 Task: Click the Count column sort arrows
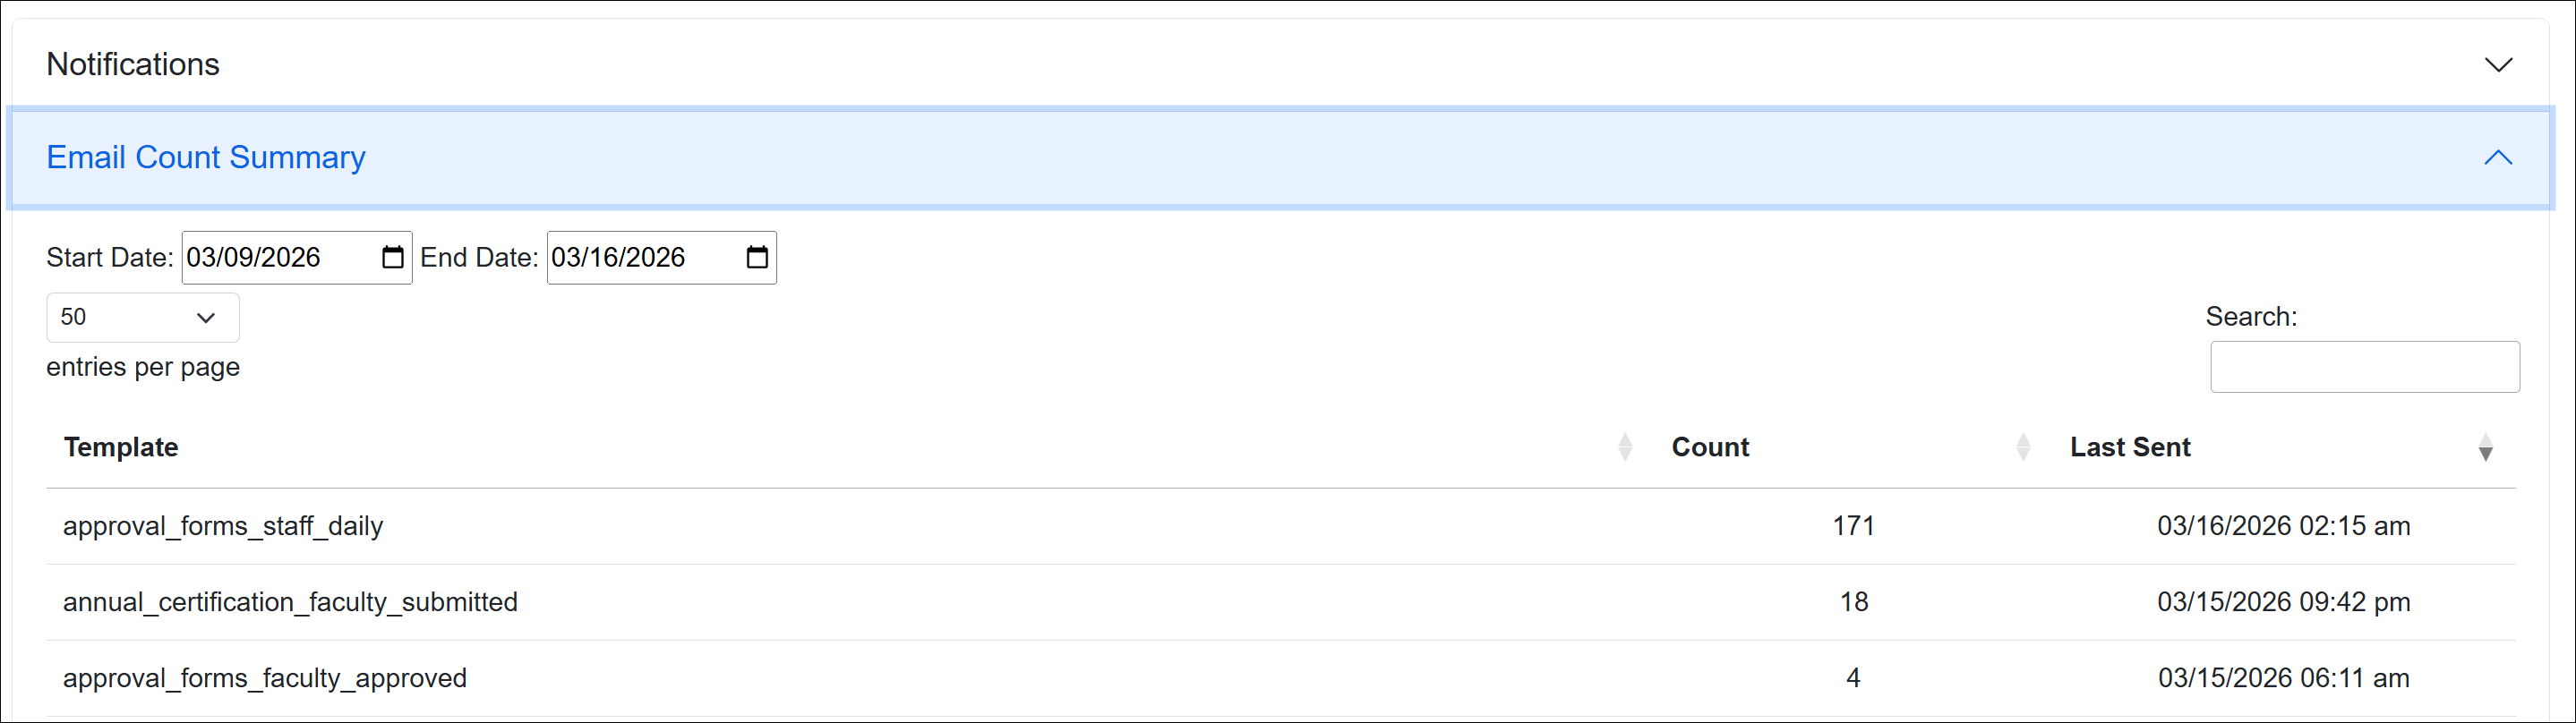point(2023,447)
